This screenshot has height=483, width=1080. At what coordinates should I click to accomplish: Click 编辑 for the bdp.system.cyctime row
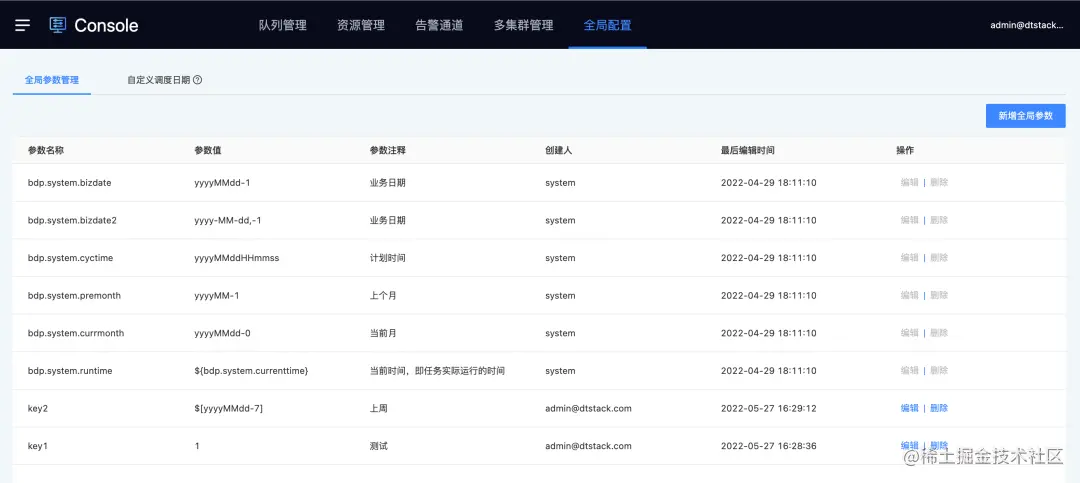pos(909,258)
